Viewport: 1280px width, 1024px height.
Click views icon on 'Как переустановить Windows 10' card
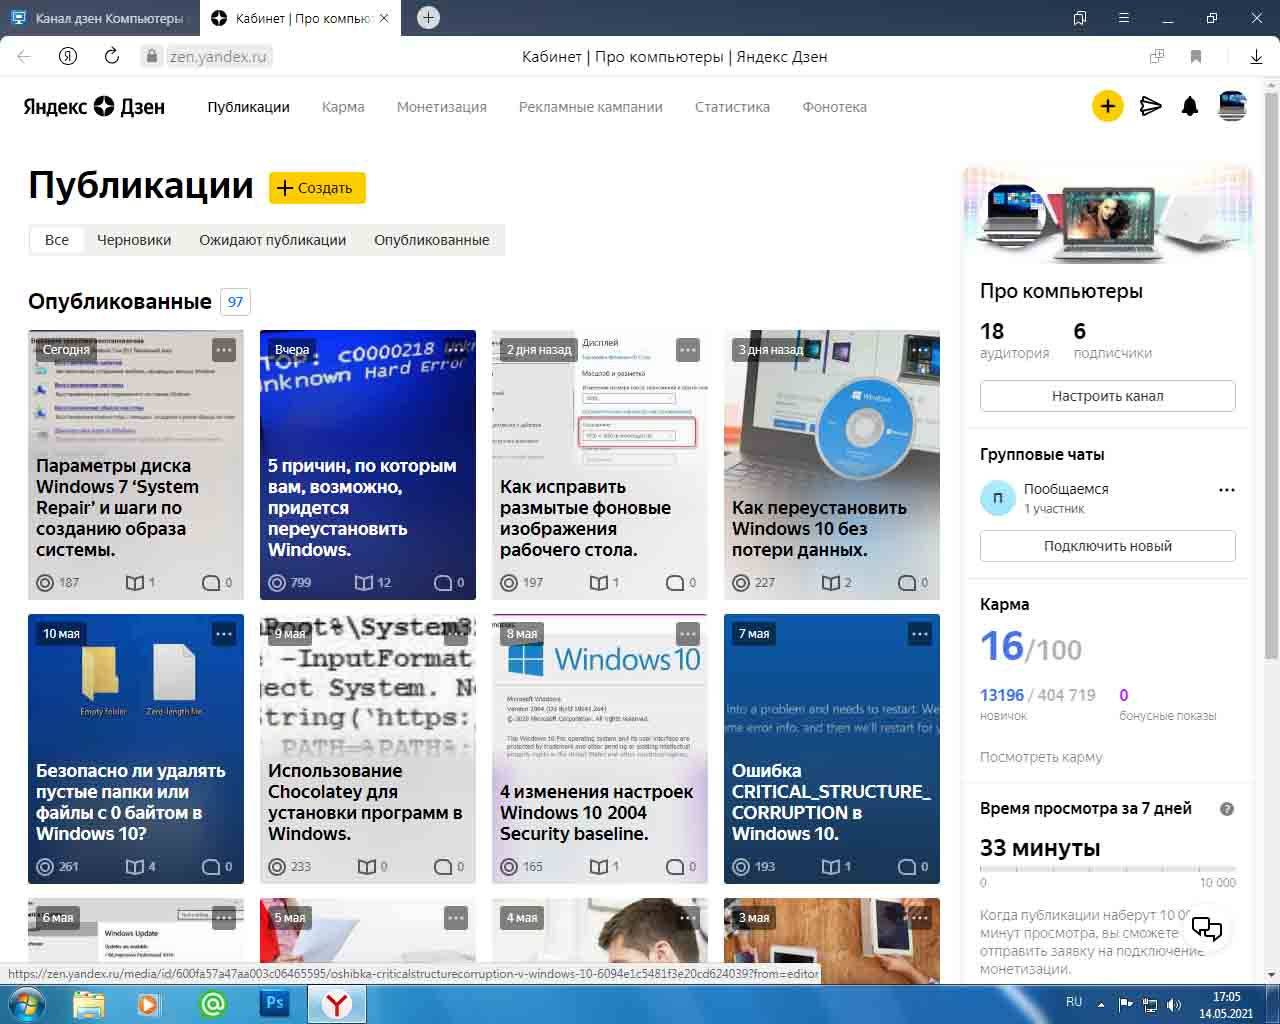tap(741, 582)
